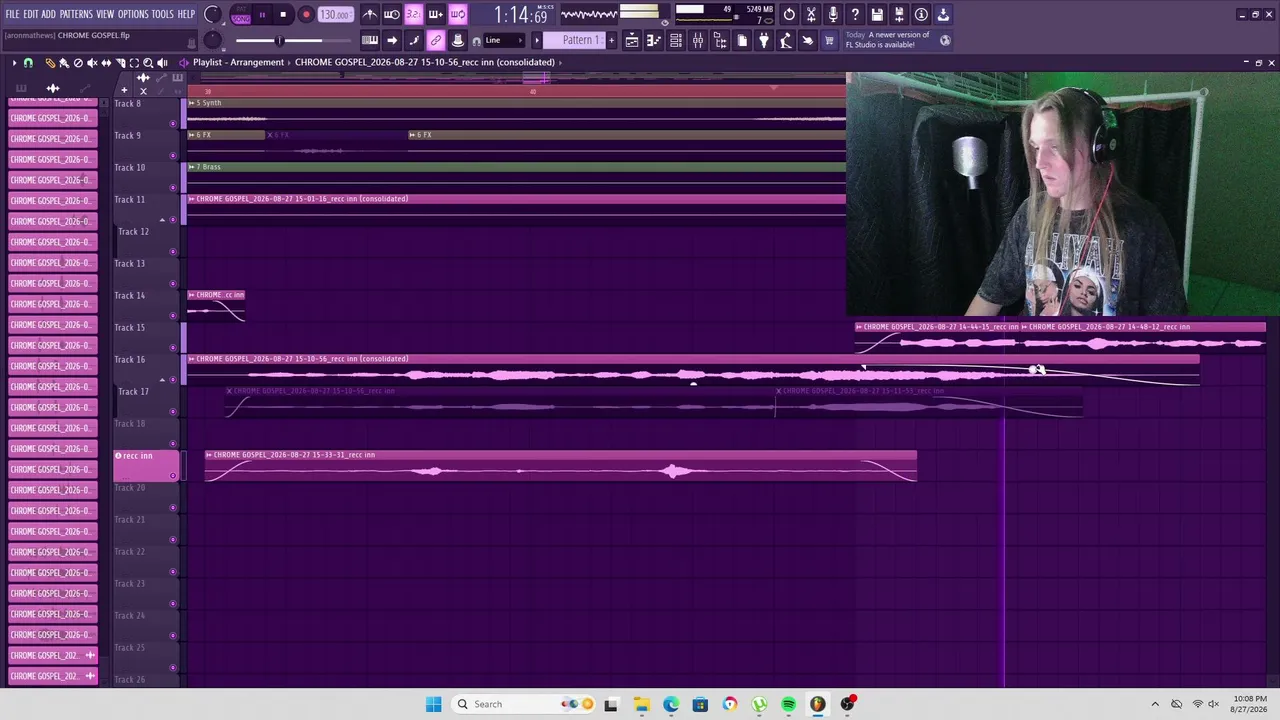This screenshot has height=720, width=1280.
Task: Open the 5 Synth clip menu arrow
Action: 191,103
